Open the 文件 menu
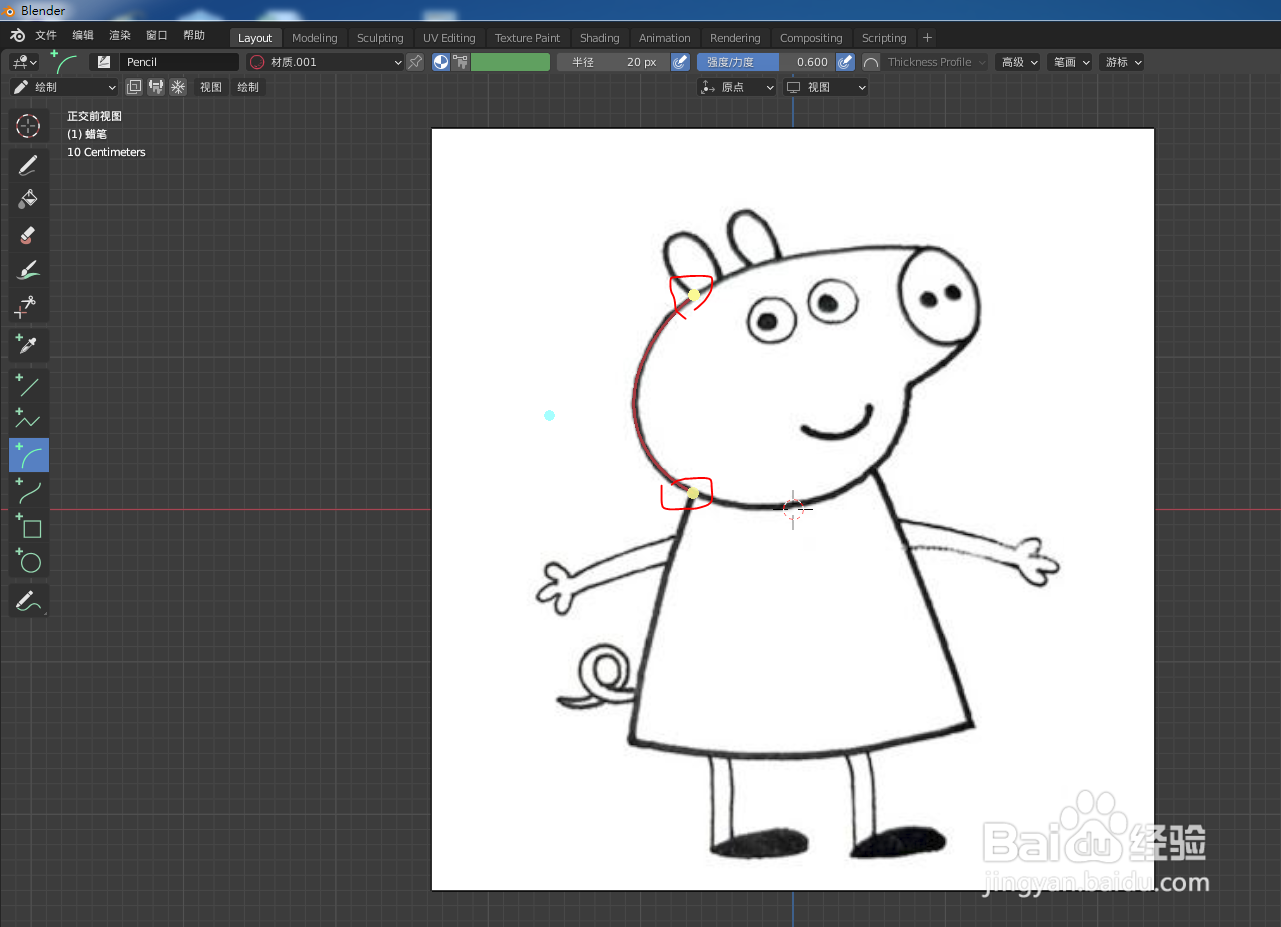This screenshot has width=1281, height=927. point(45,34)
